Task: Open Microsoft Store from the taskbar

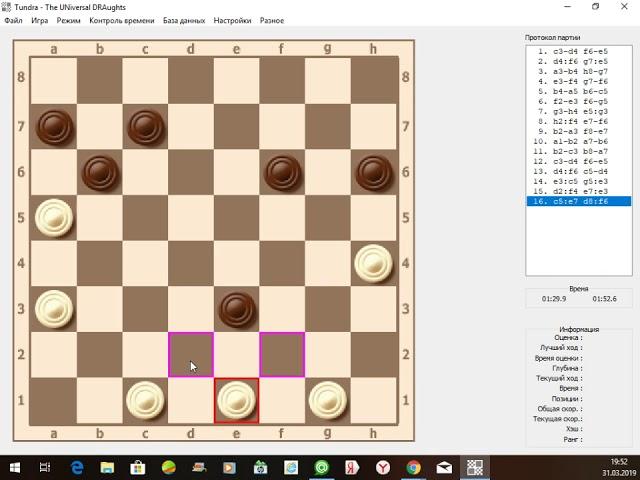Action: 138,467
